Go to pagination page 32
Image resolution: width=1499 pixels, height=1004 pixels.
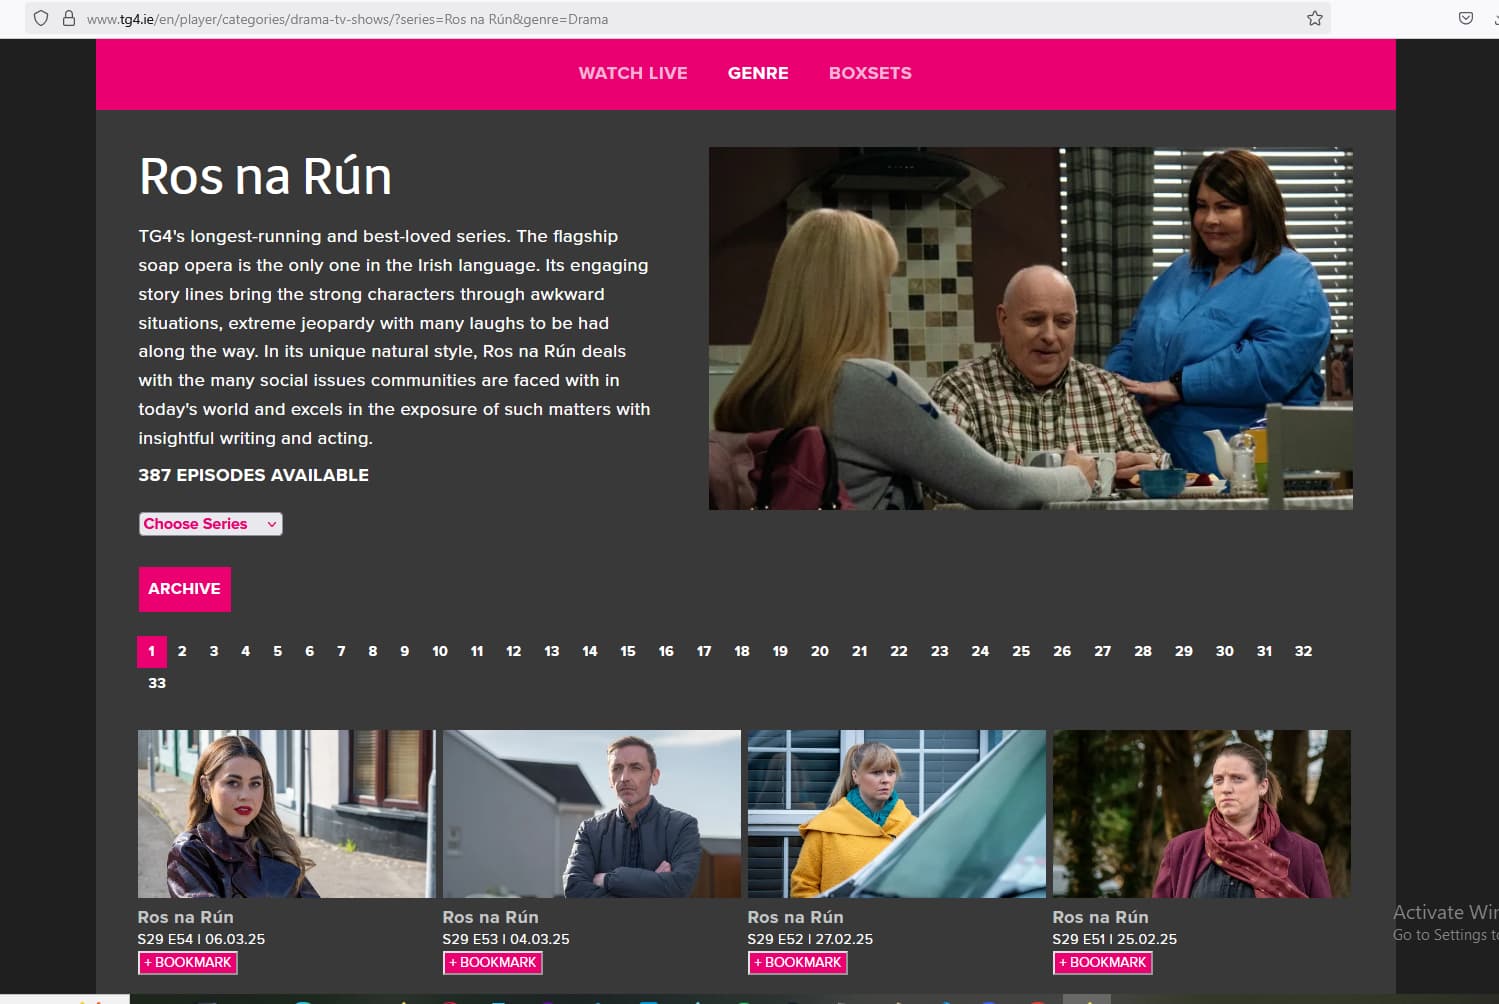click(1303, 651)
